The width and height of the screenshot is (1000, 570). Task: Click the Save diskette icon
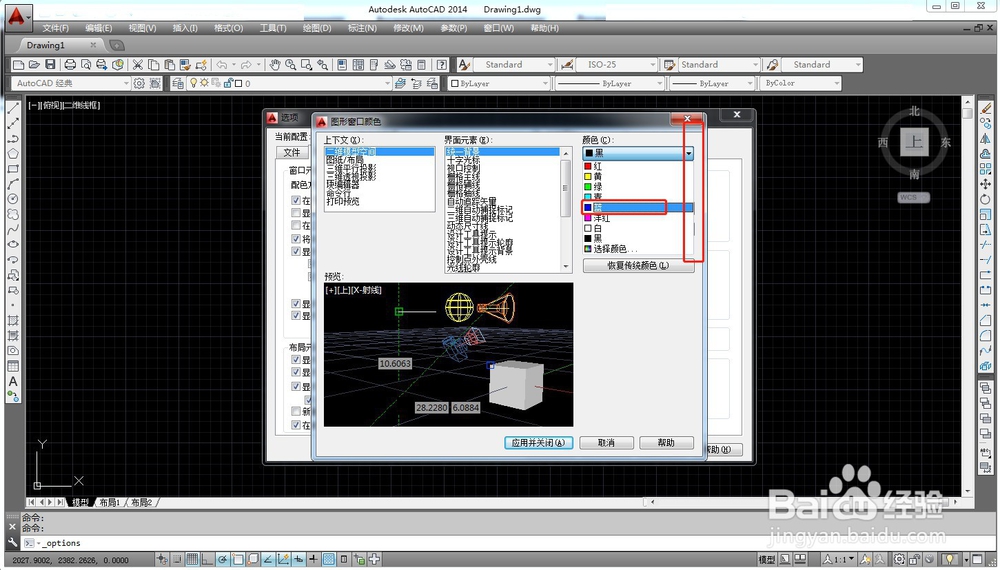tap(50, 64)
